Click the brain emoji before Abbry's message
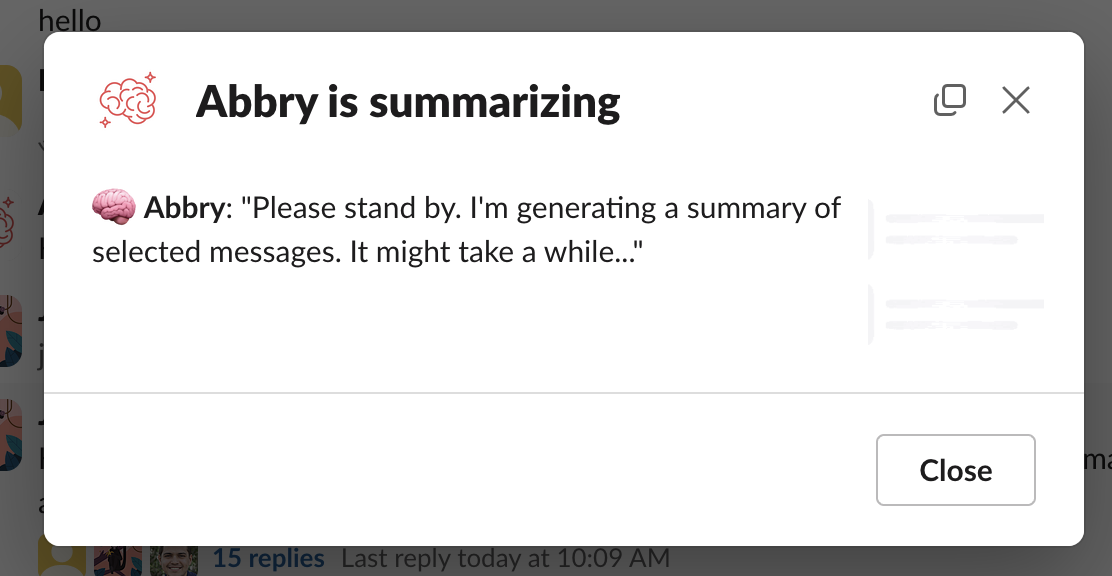 (113, 208)
